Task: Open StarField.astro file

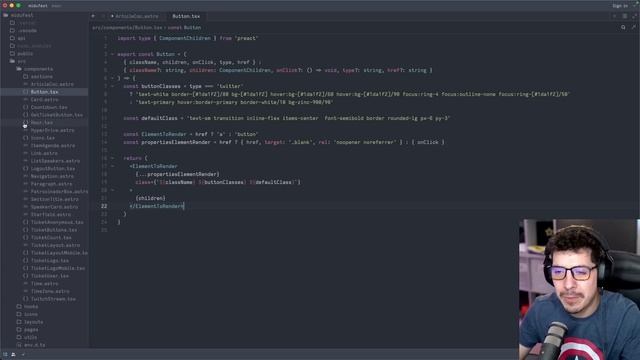Action: [x=51, y=215]
